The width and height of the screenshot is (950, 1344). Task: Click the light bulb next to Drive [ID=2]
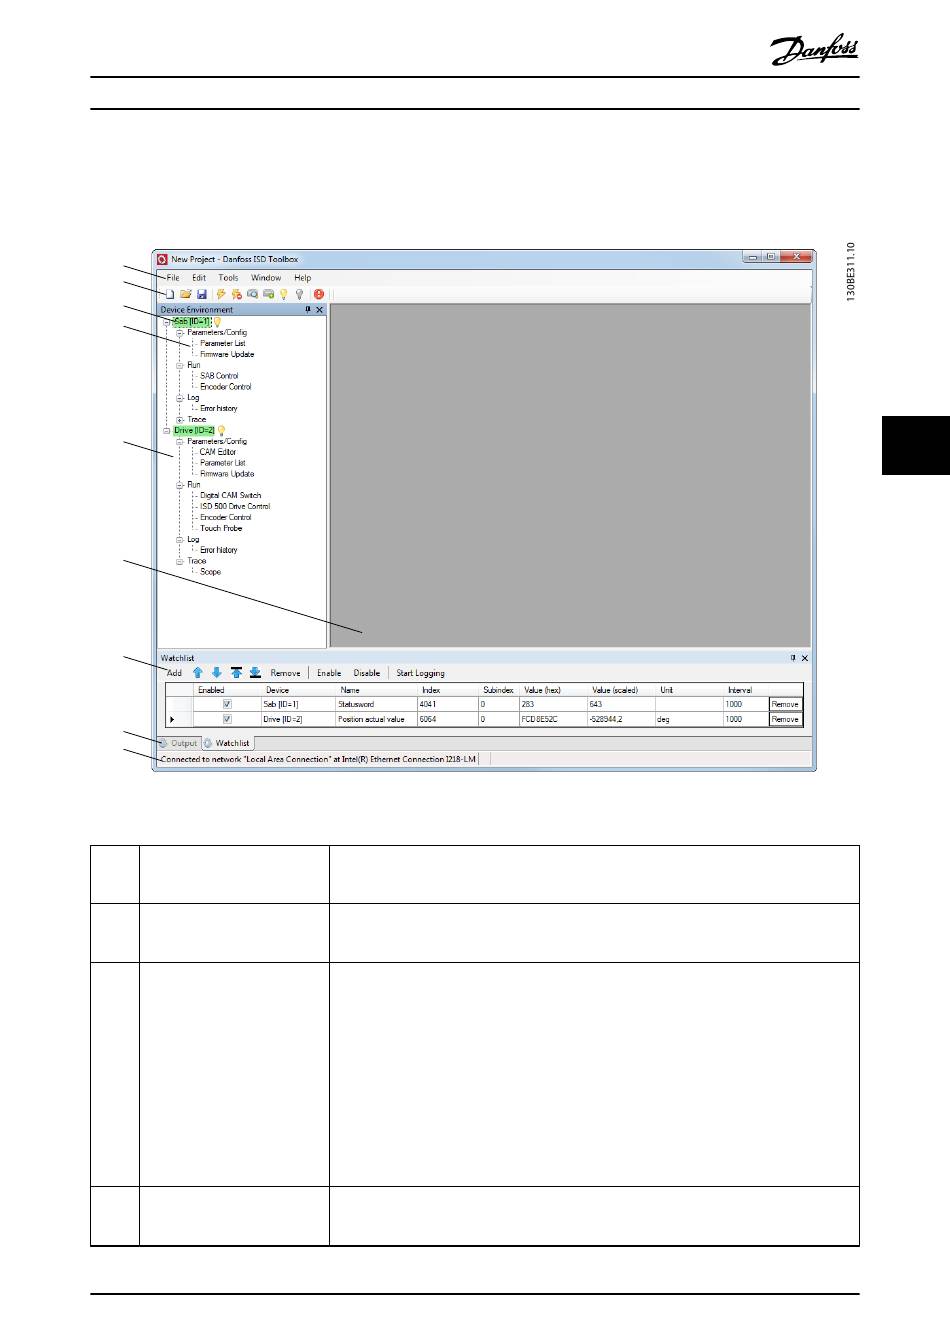pyautogui.click(x=222, y=431)
